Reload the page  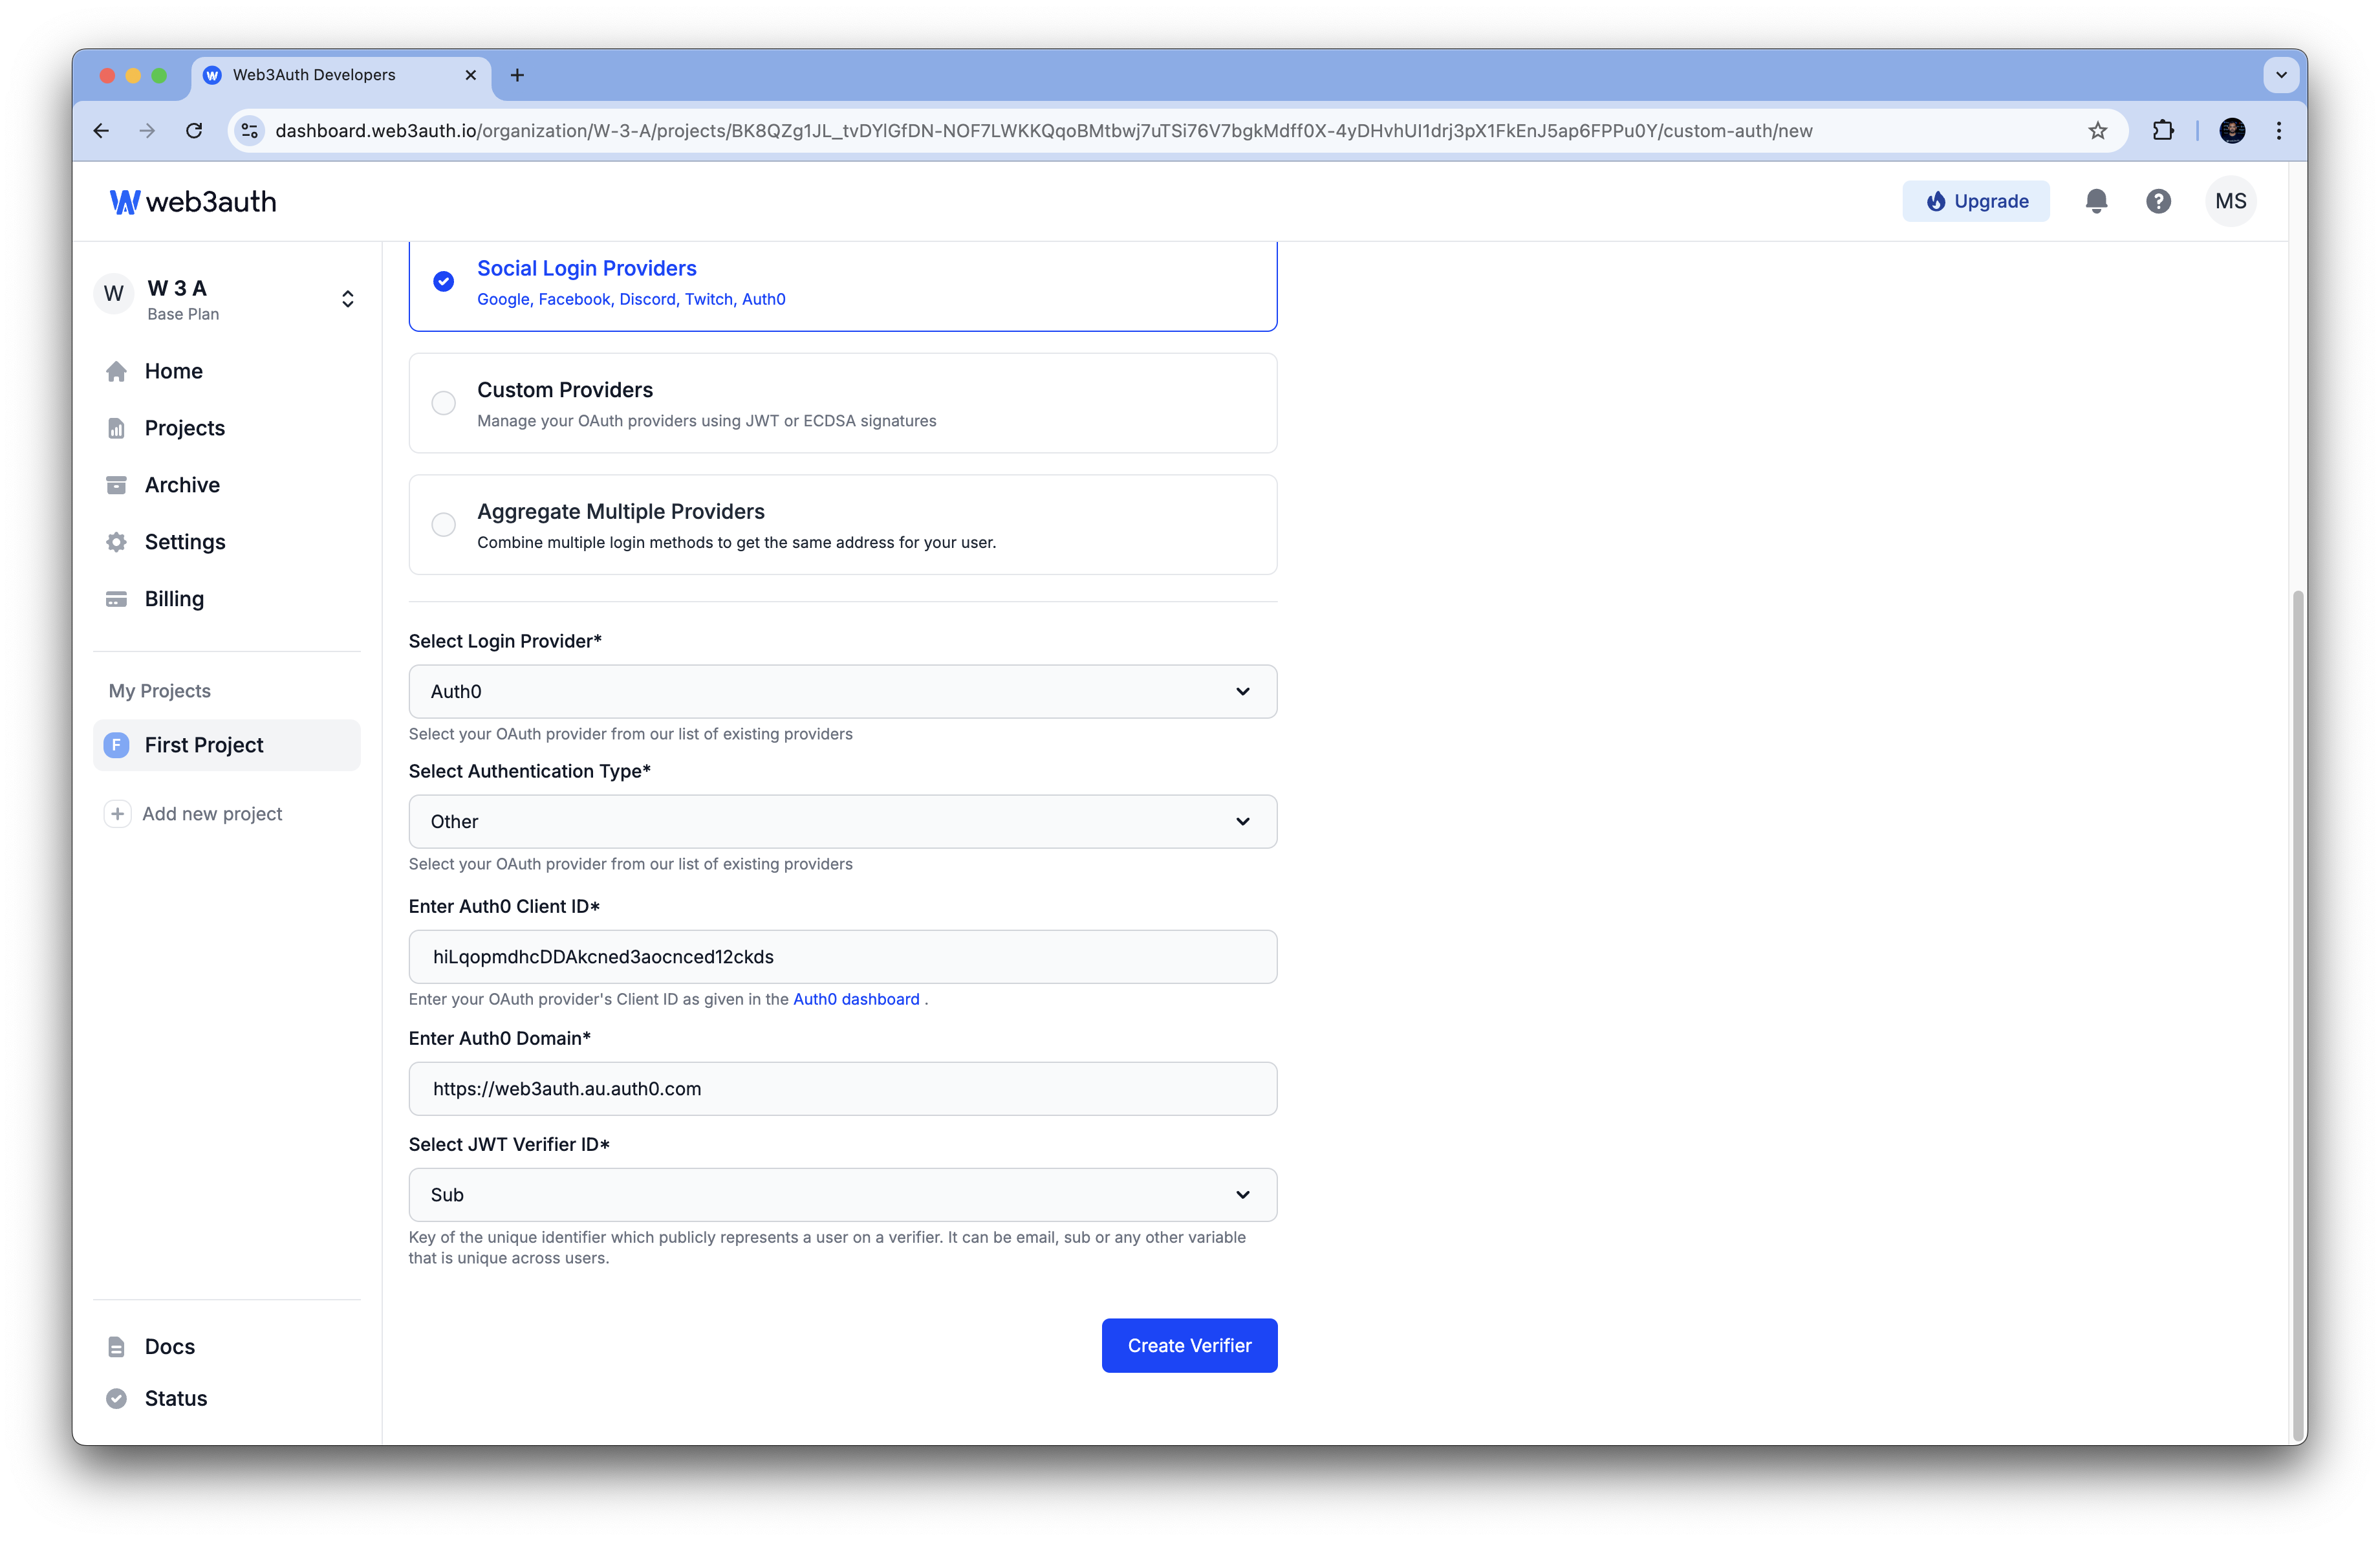pyautogui.click(x=194, y=131)
